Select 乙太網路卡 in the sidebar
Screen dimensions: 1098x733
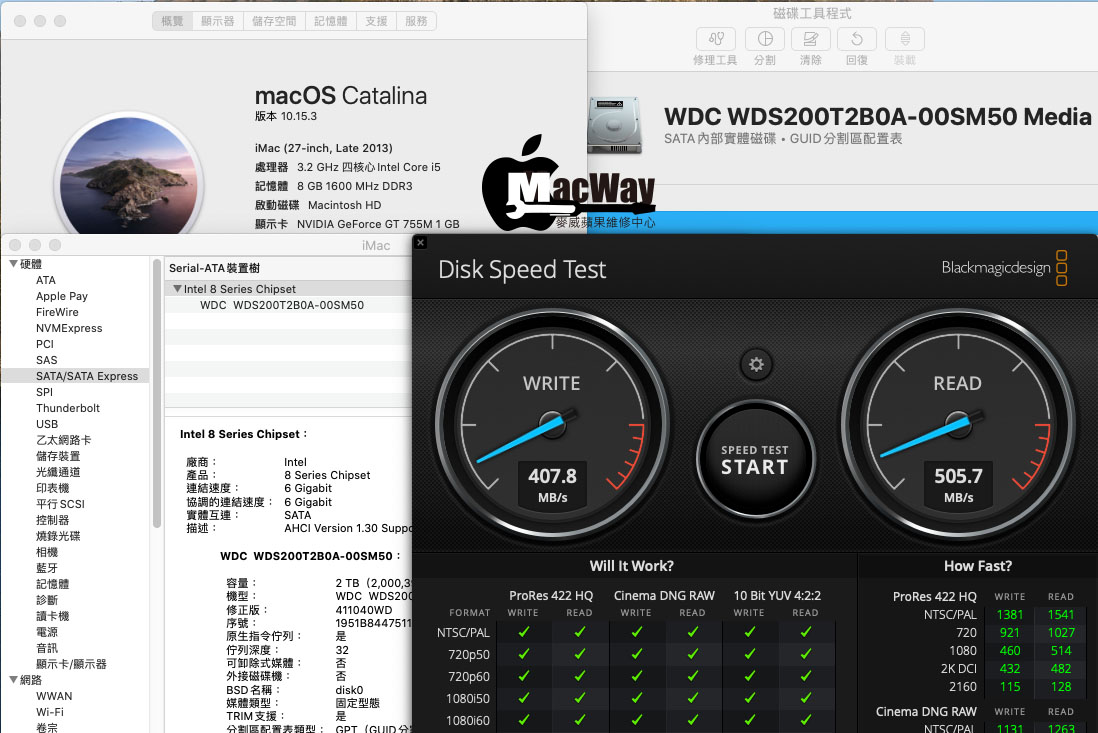pos(64,440)
